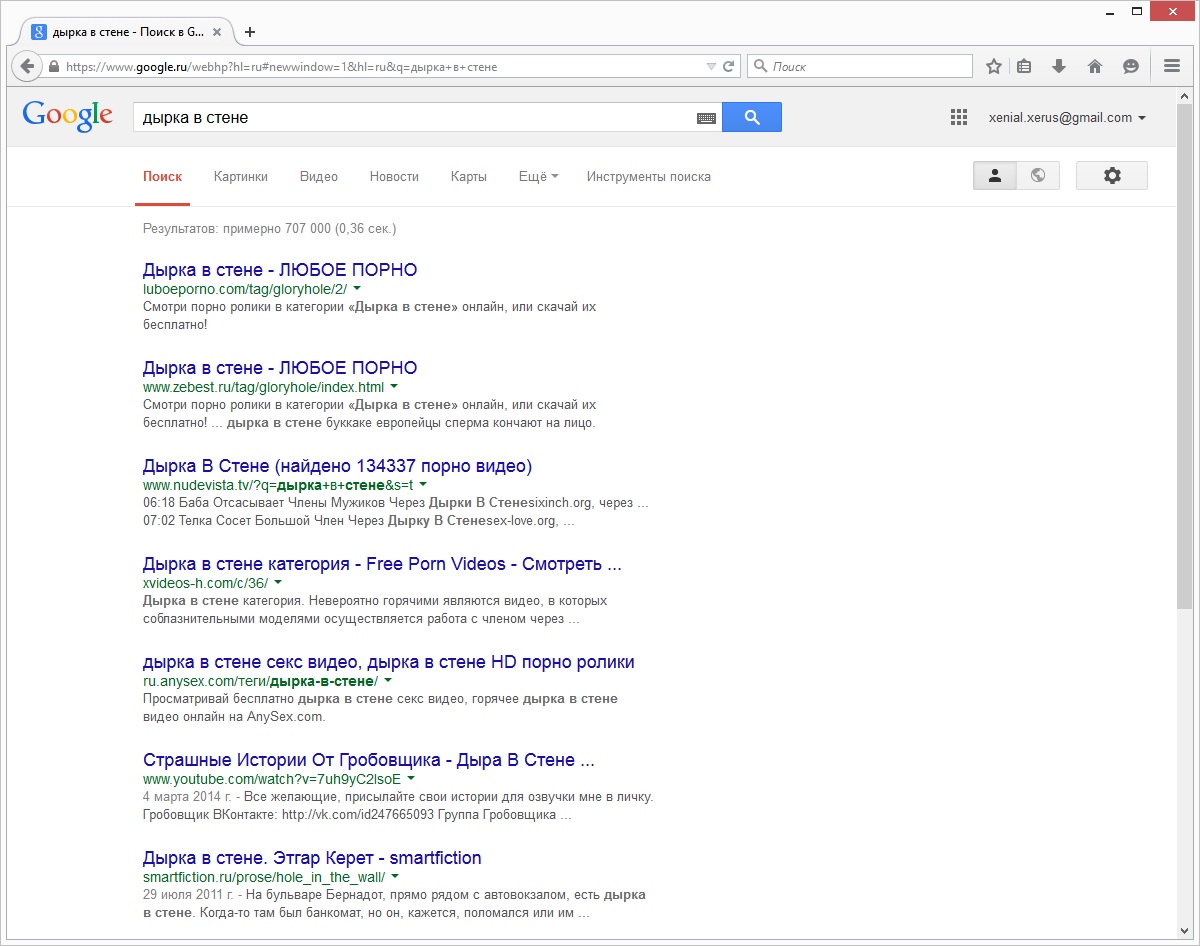This screenshot has width=1200, height=946.
Task: Expand the arrow next to smartfiction.ru URL
Action: click(x=395, y=877)
